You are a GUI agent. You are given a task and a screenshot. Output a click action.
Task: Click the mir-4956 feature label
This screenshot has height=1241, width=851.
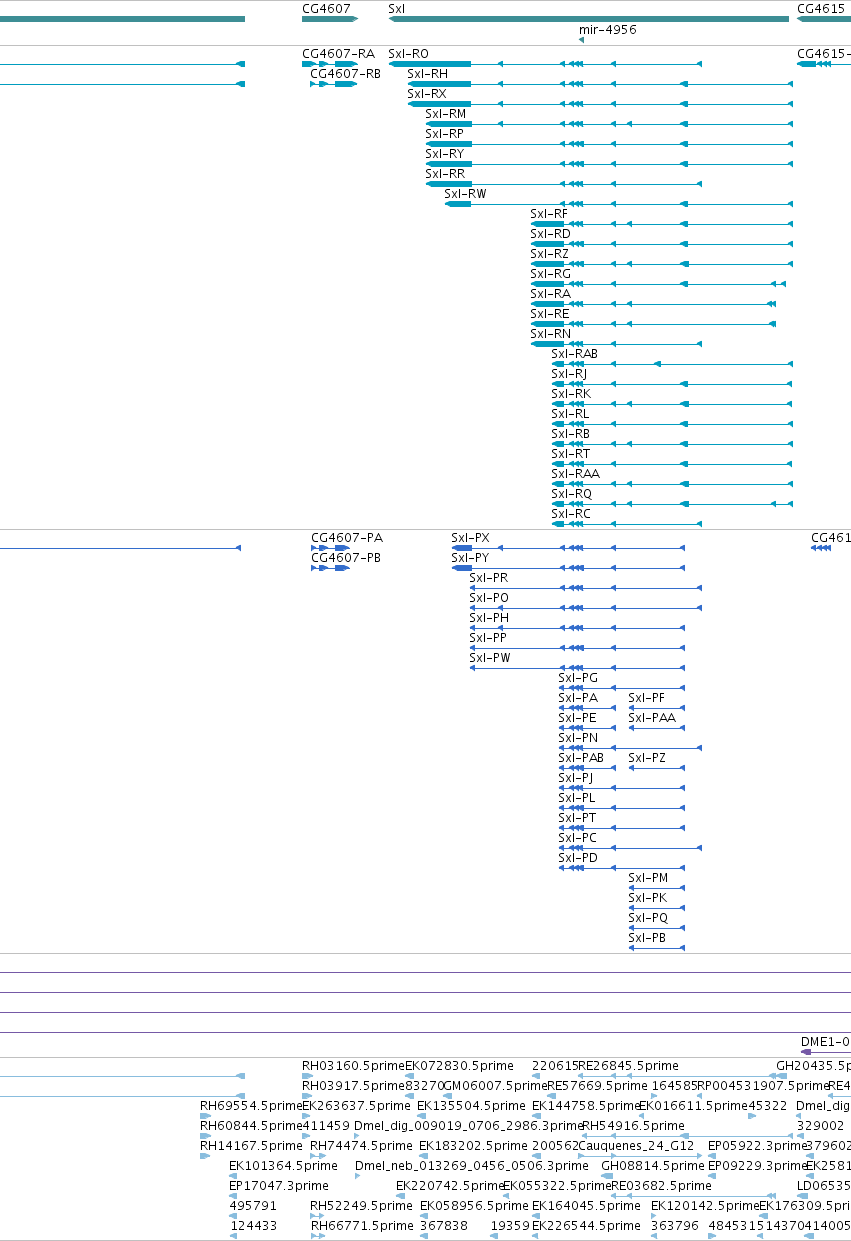point(607,30)
